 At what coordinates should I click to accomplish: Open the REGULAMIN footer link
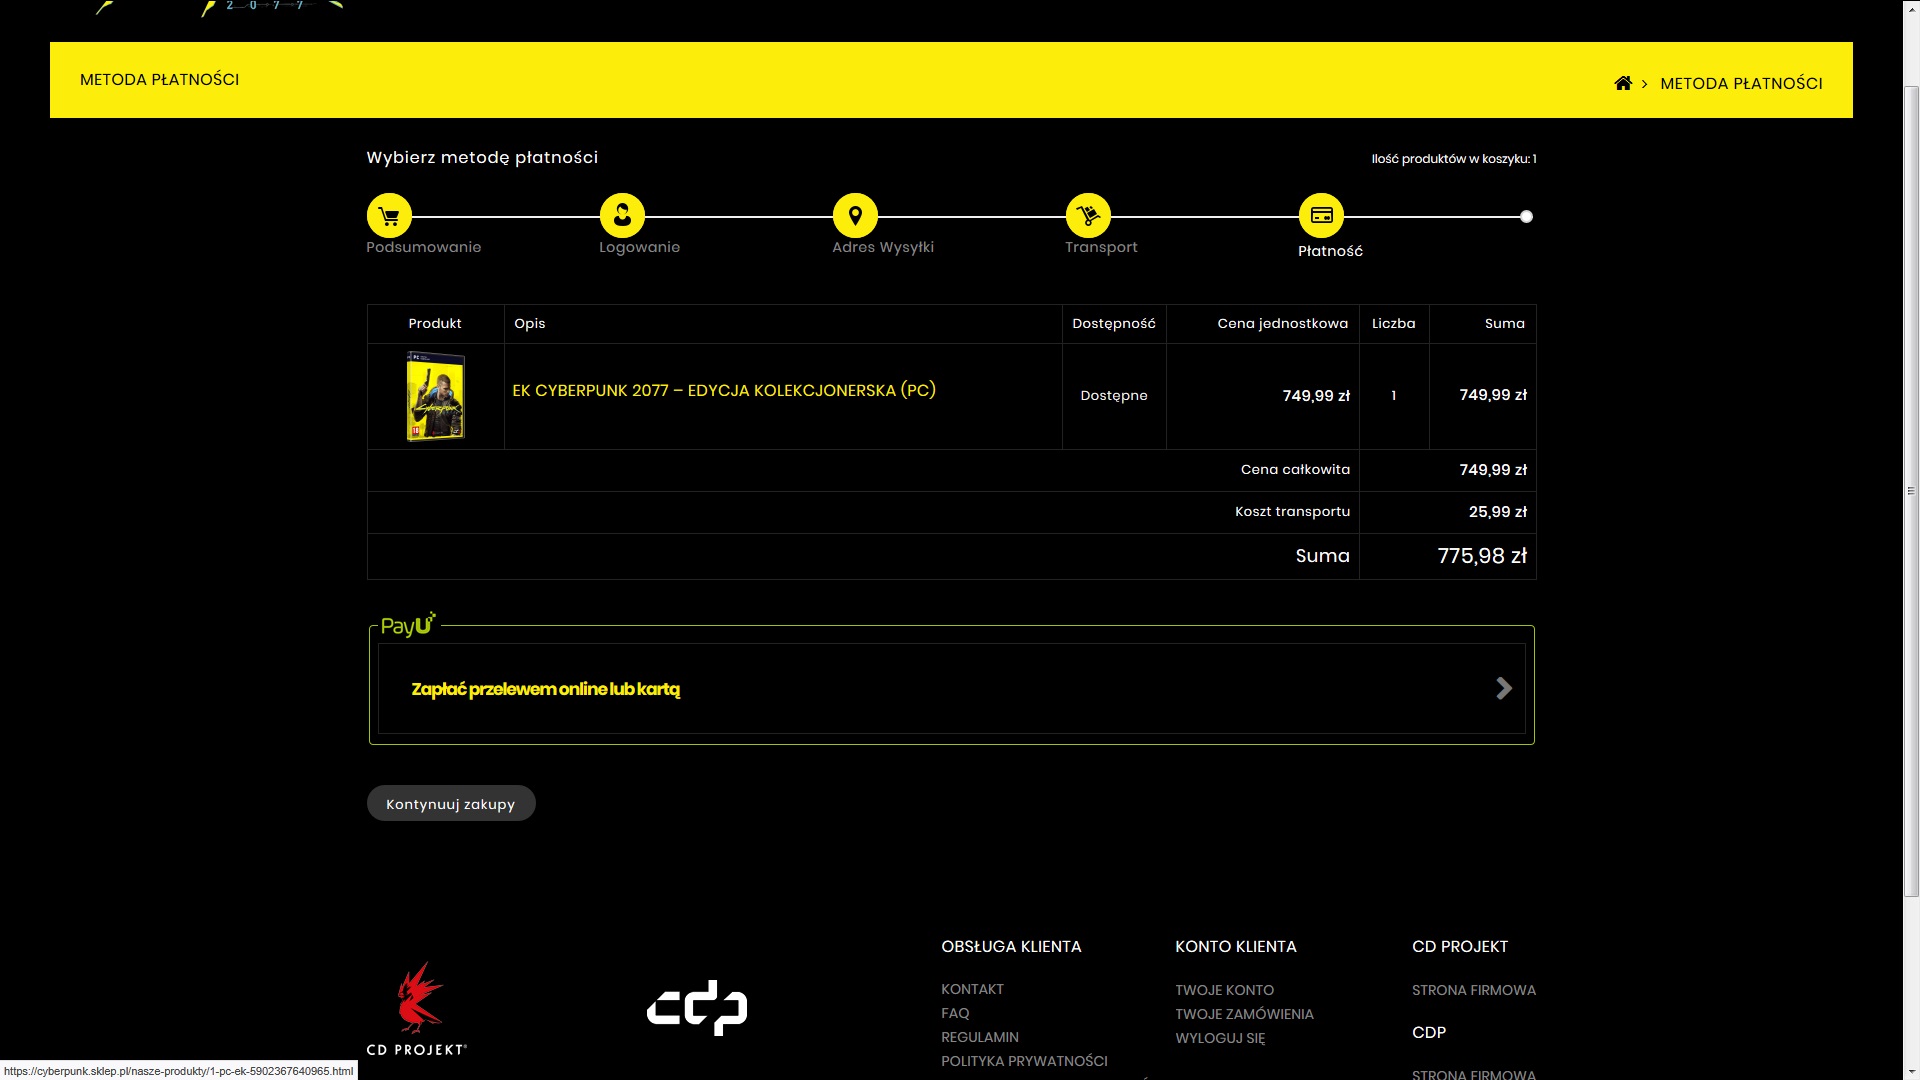[x=980, y=1037]
